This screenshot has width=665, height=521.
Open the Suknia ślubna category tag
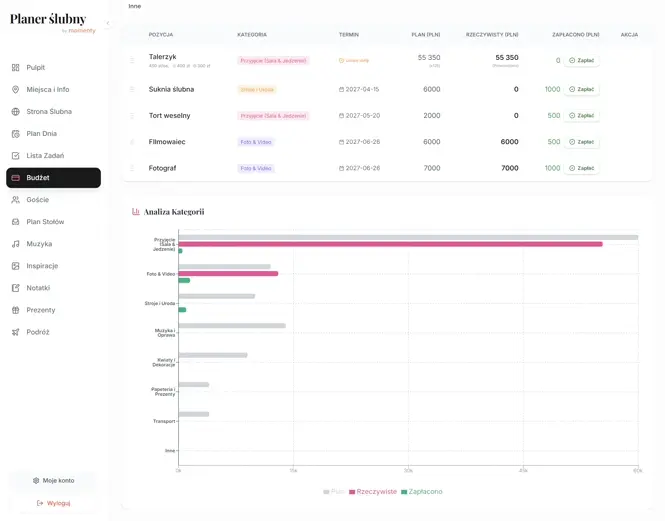(257, 90)
